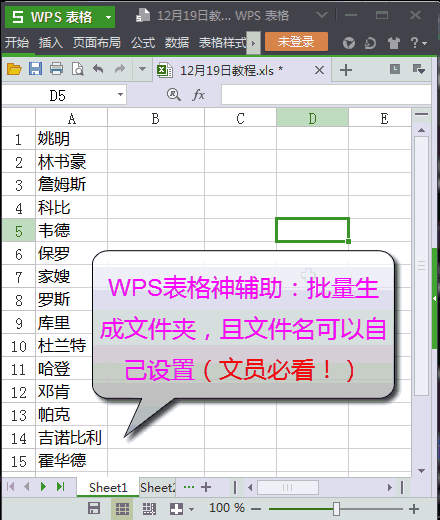Click the zoom lookup icon beside fx
This screenshot has height=520, width=440.
174,95
